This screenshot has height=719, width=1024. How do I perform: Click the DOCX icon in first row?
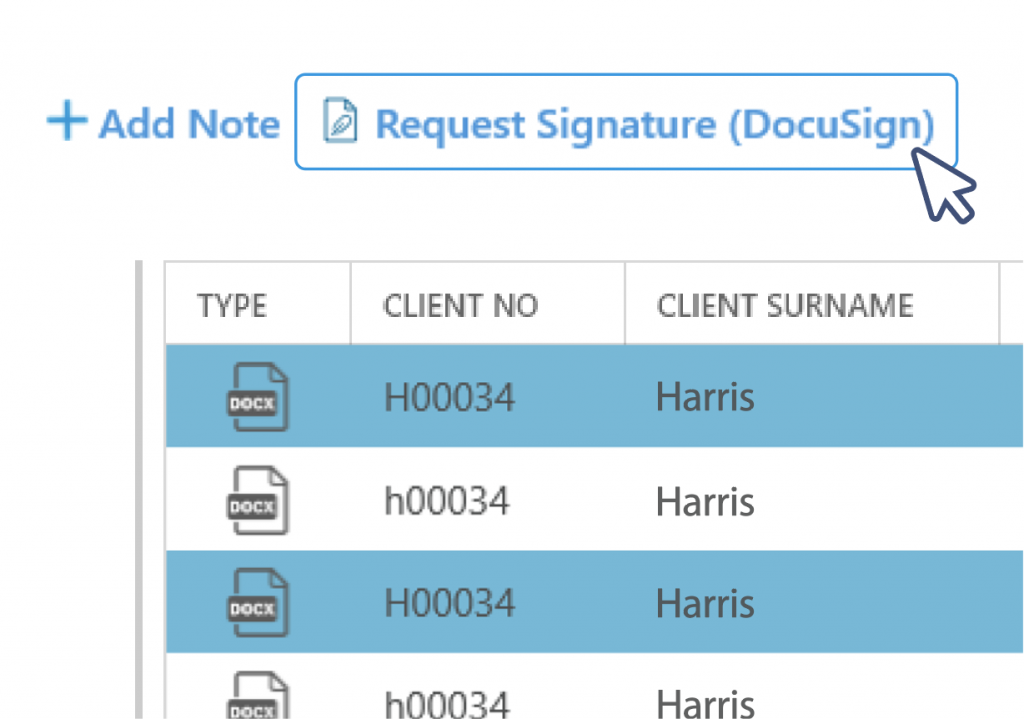click(x=257, y=397)
